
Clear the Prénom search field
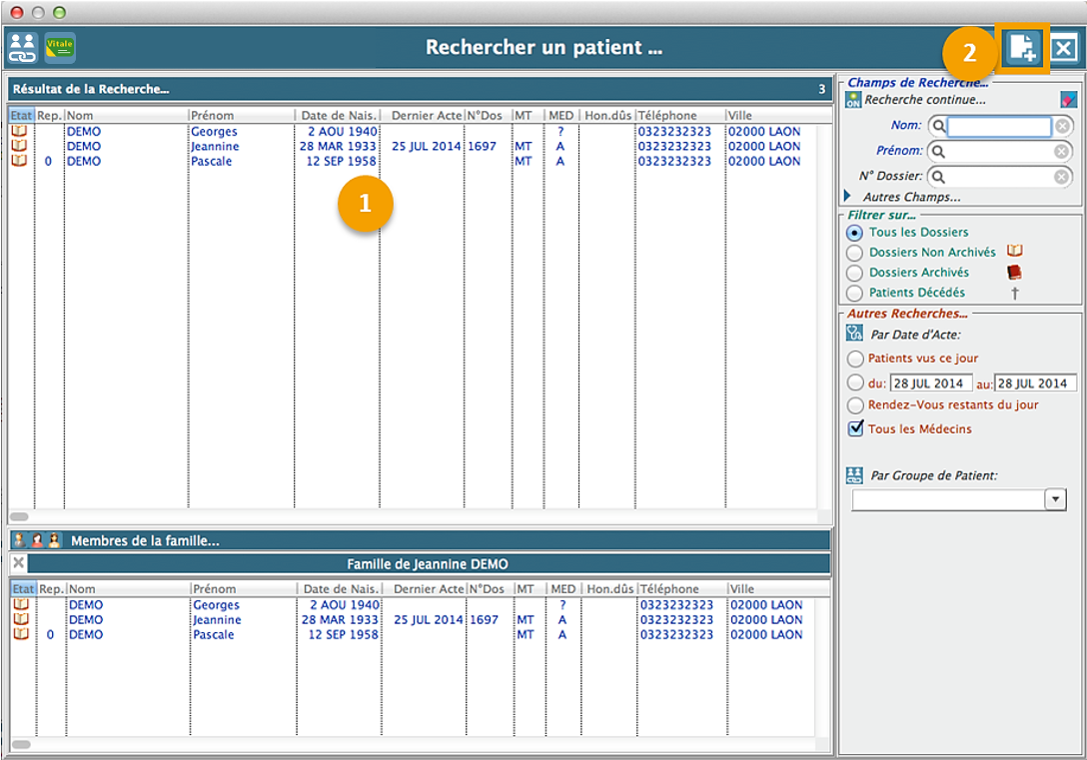(1062, 151)
